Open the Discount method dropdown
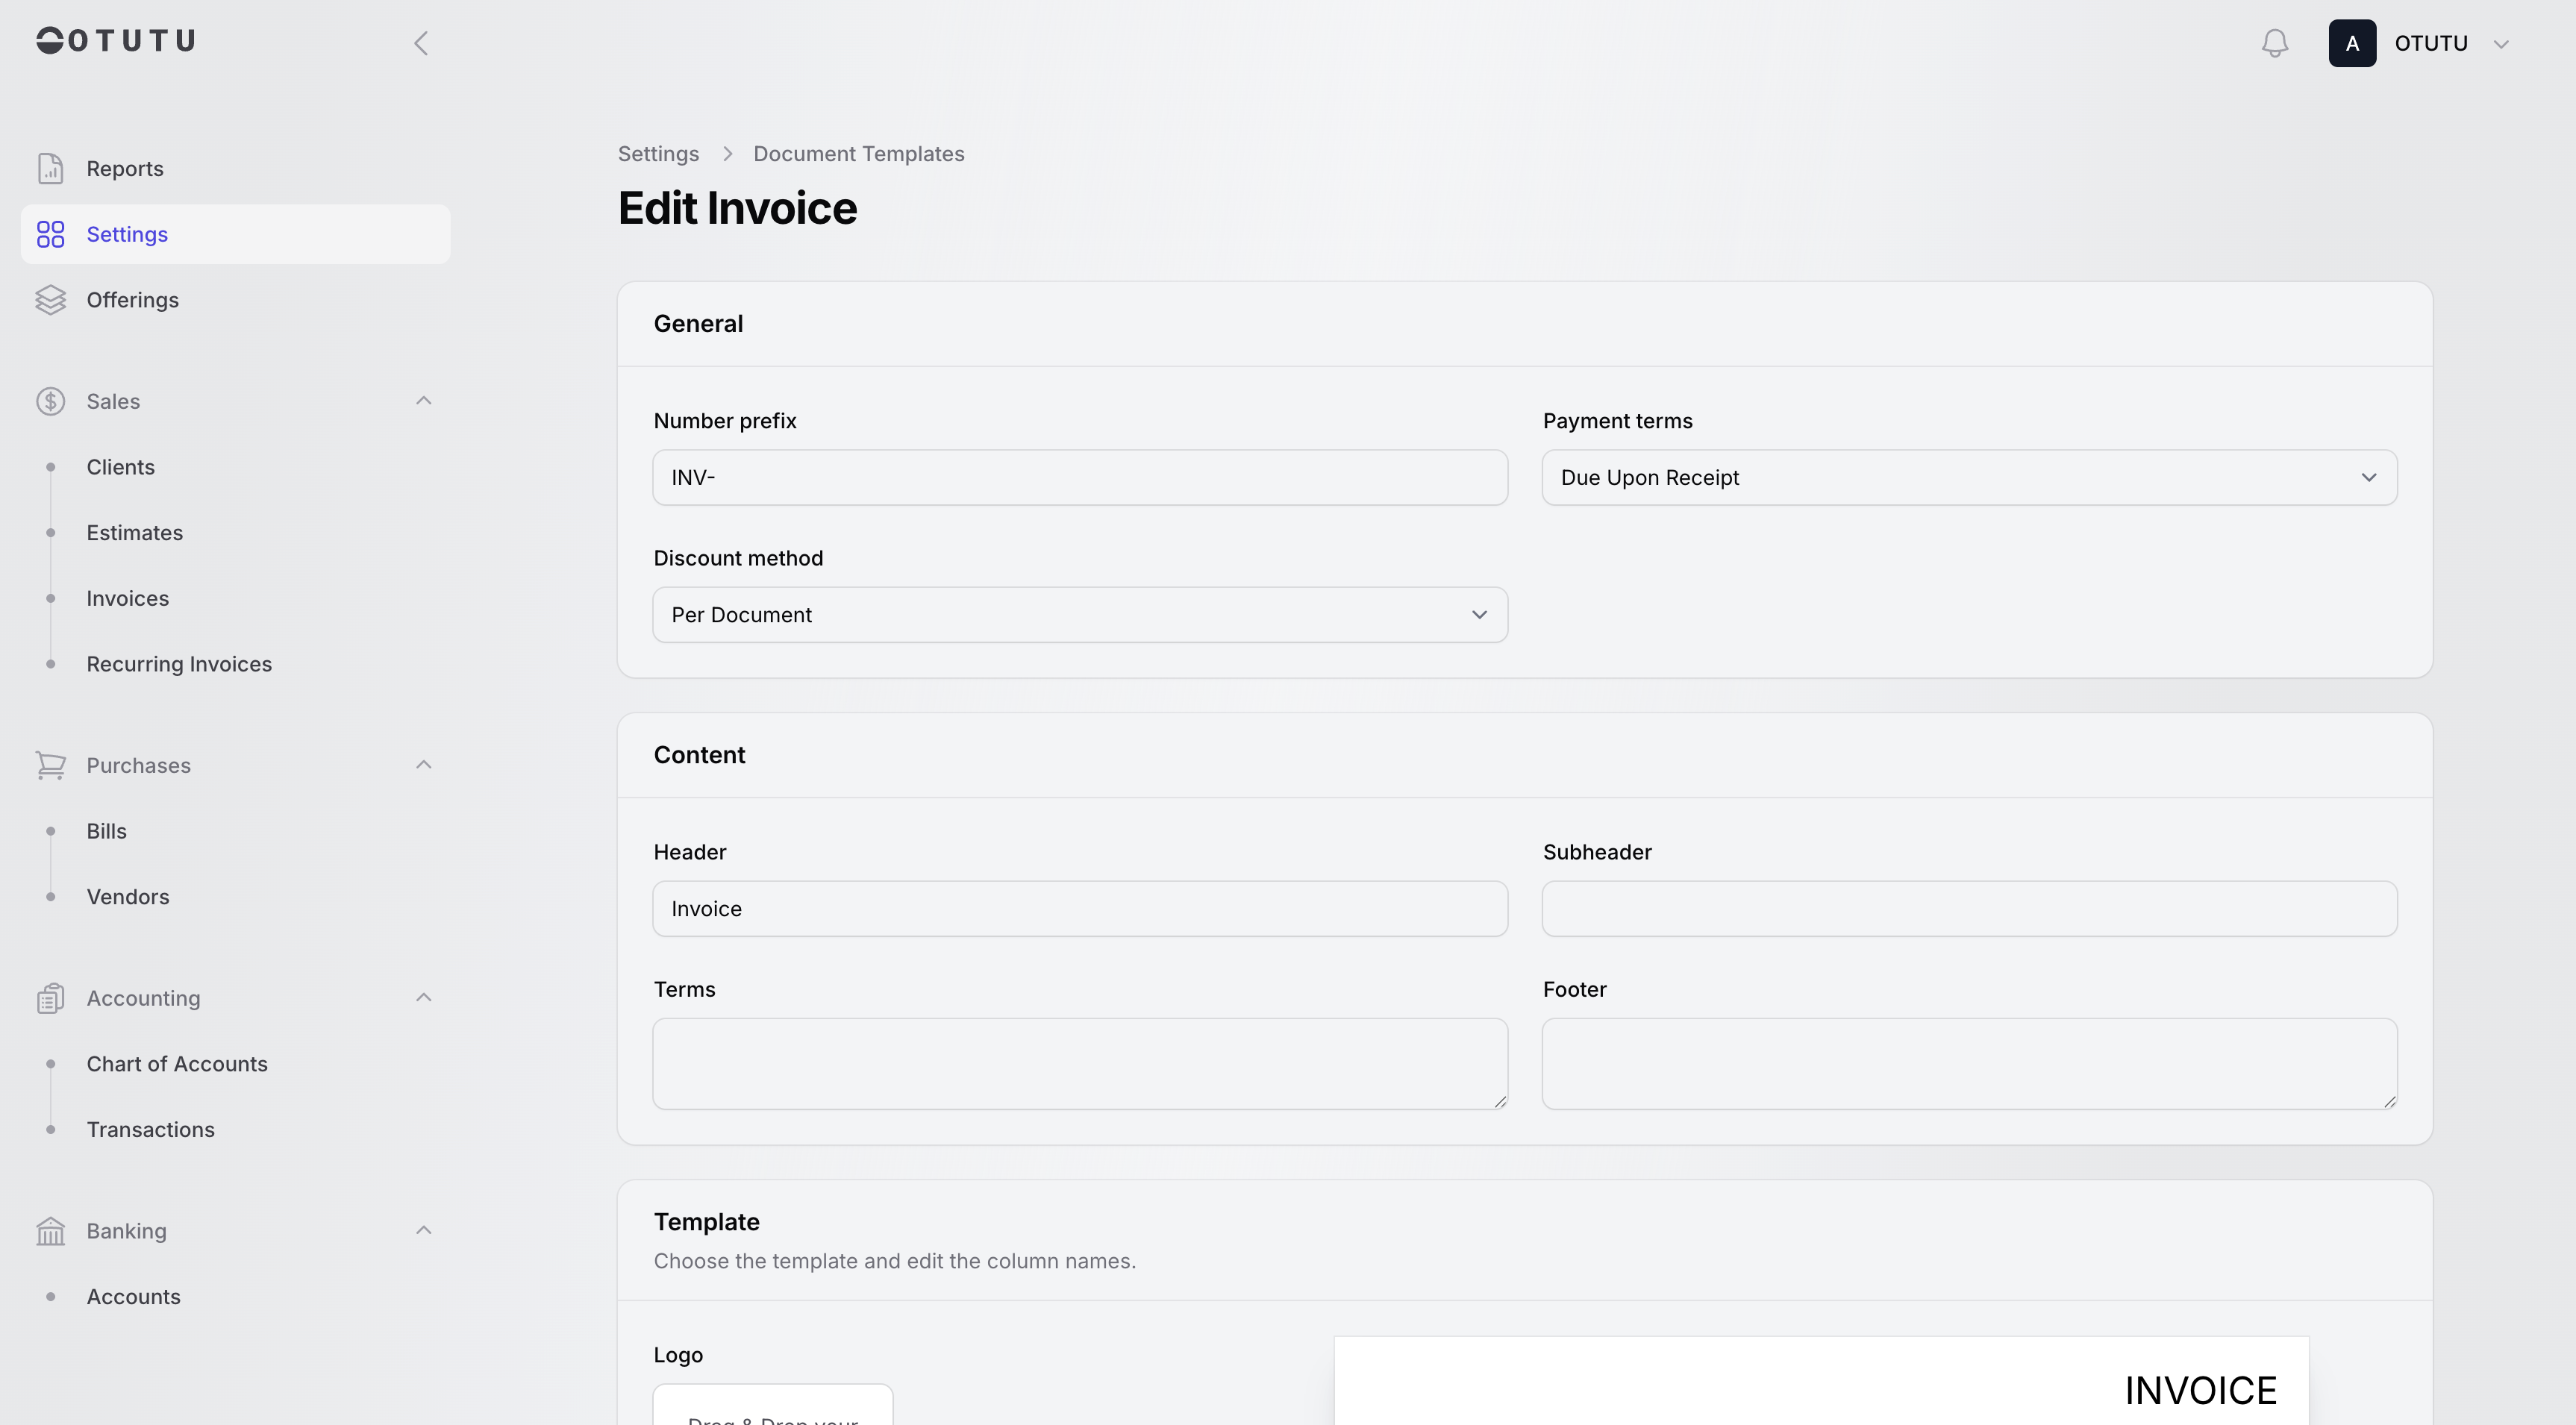The width and height of the screenshot is (2576, 1425). click(x=1079, y=615)
